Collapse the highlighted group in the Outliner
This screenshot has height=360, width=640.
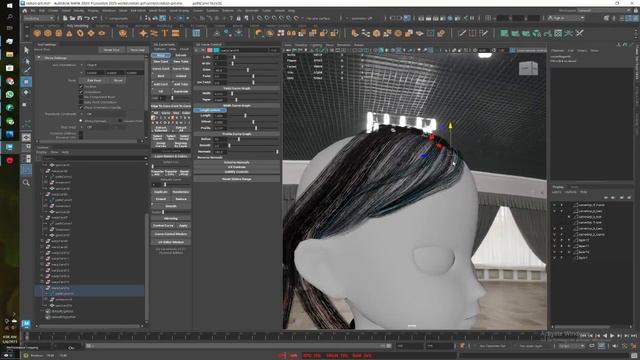42,288
